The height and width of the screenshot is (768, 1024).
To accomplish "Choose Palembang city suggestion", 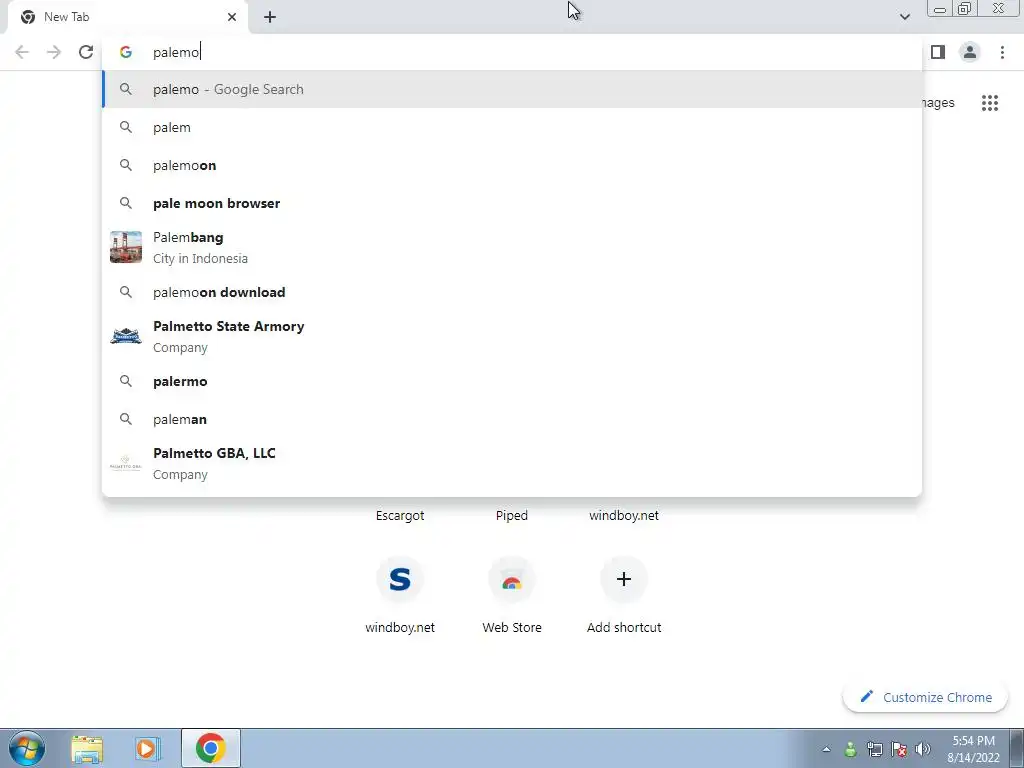I will pos(512,248).
